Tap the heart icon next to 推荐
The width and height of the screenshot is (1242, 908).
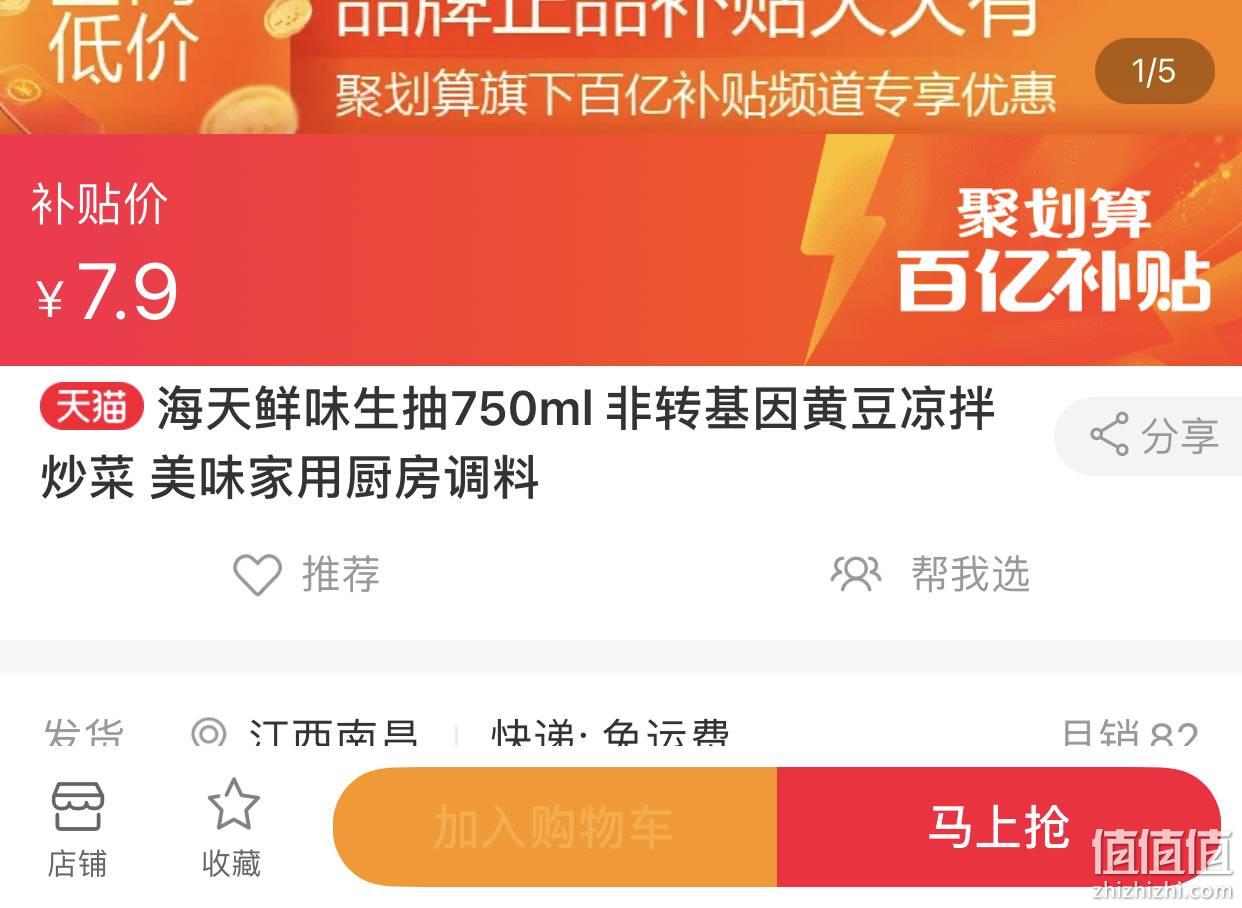tap(257, 575)
